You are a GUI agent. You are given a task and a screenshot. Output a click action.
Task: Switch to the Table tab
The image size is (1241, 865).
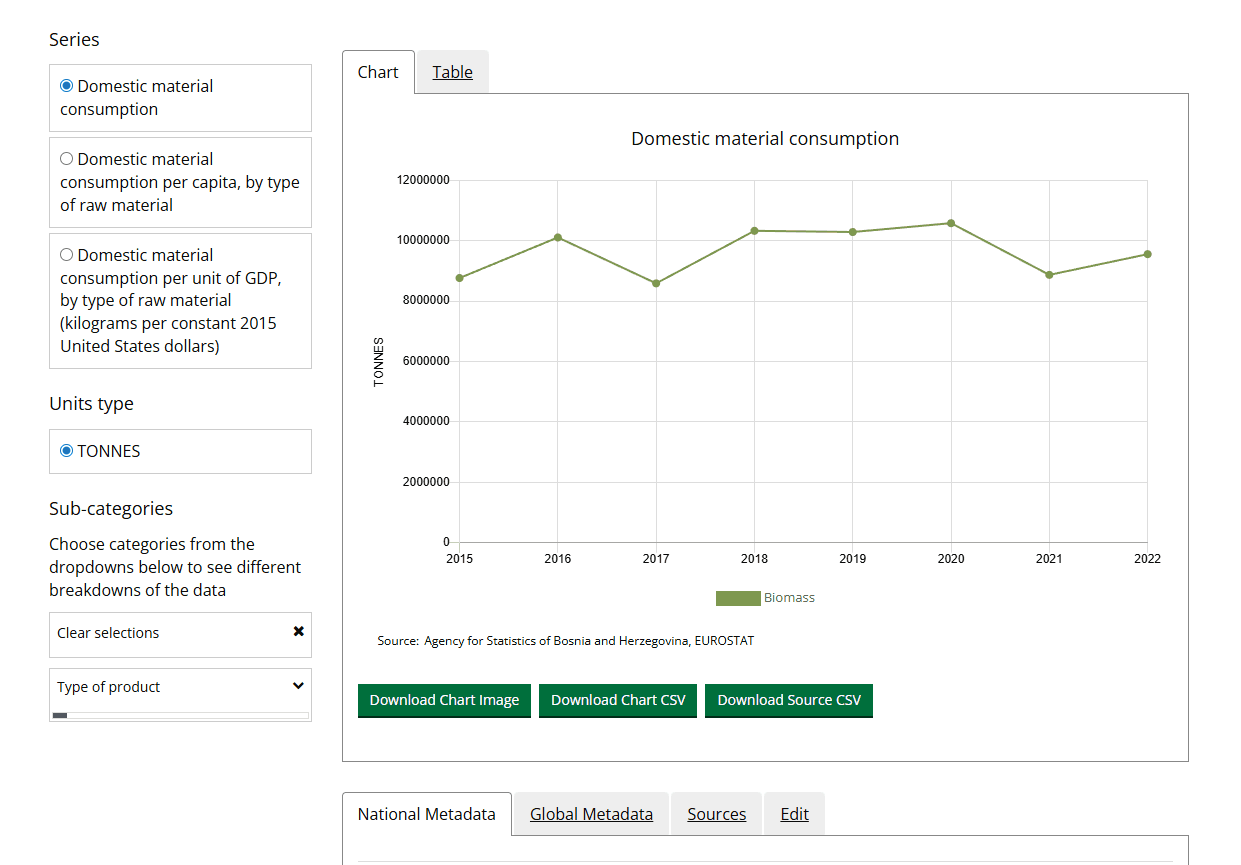[452, 72]
